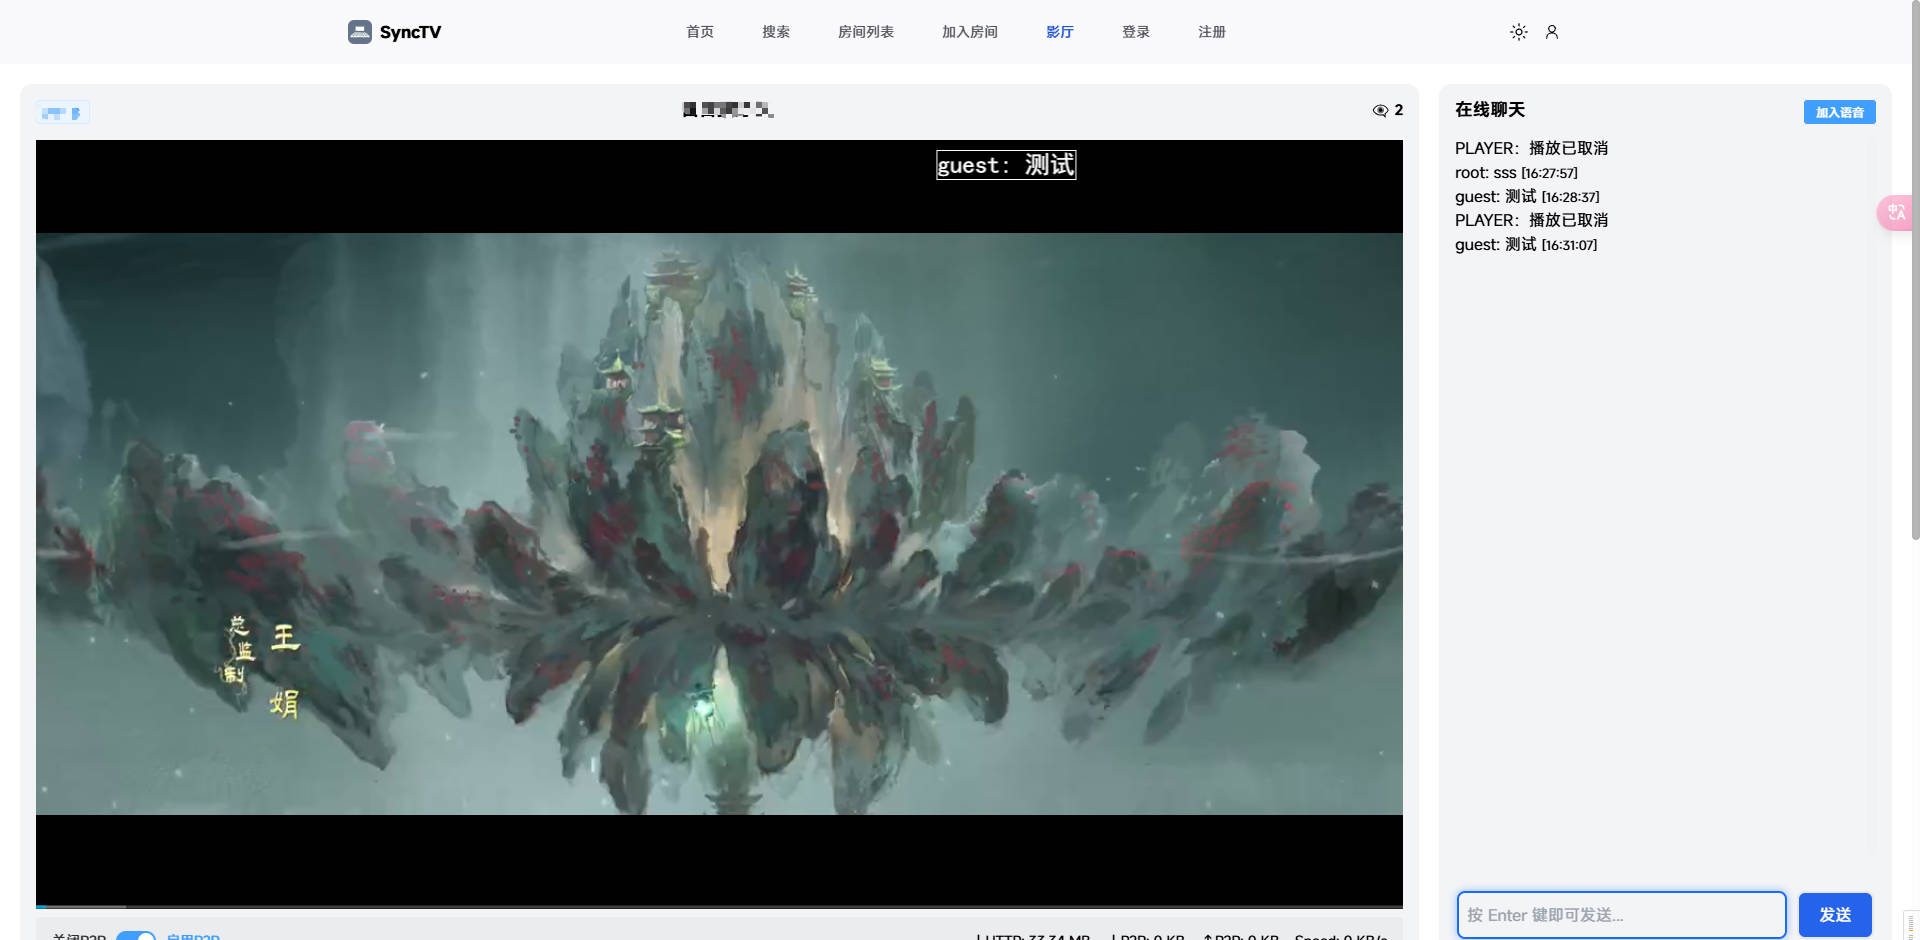Select the 加入房间 join room menu item
This screenshot has width=1920, height=940.
point(969,32)
